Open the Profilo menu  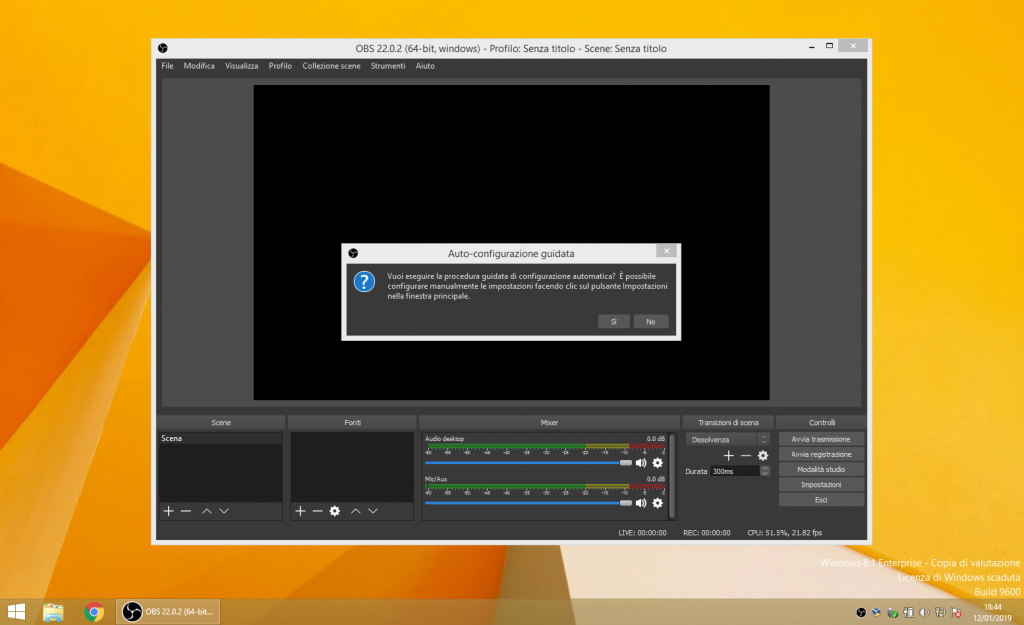click(x=280, y=66)
